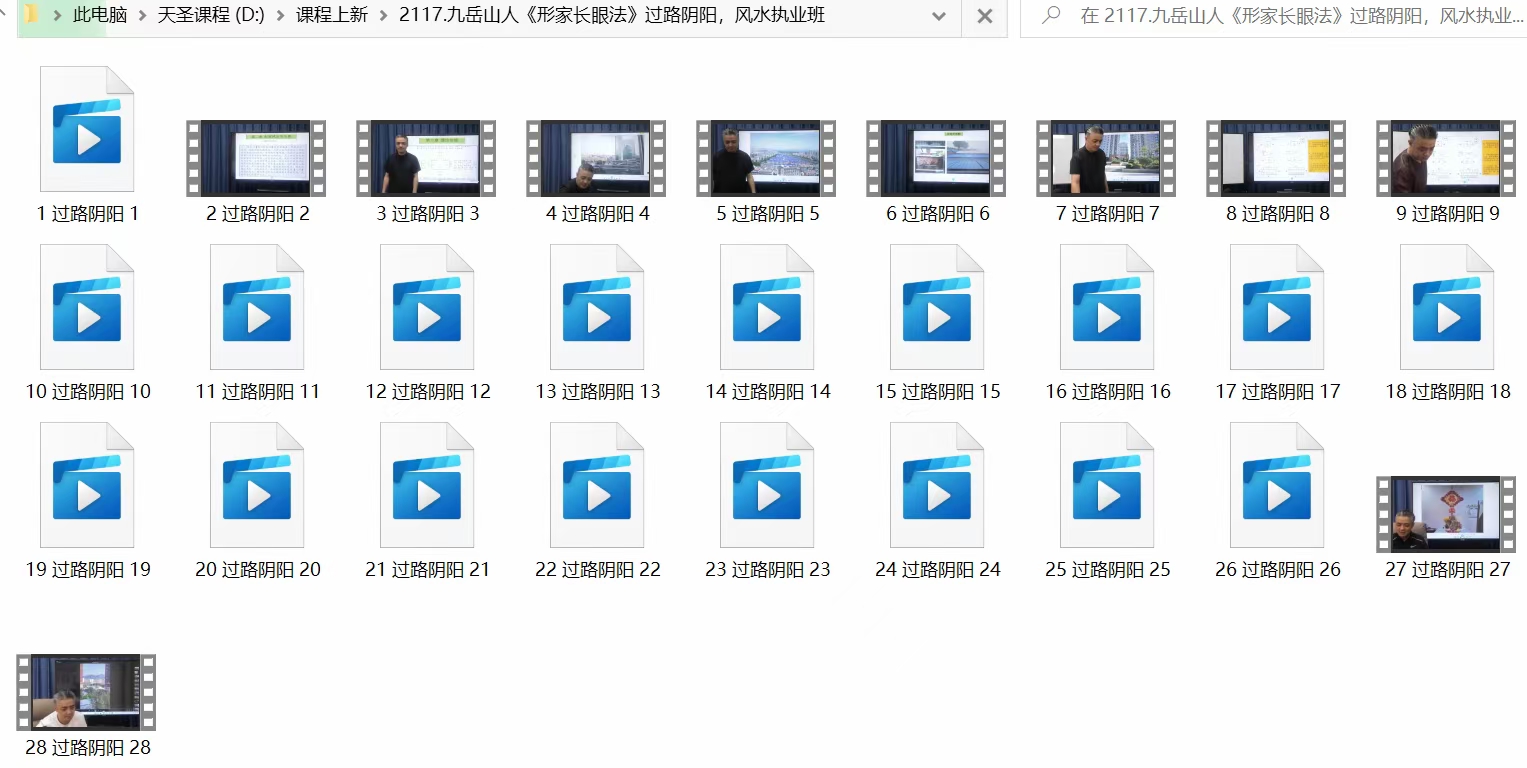Select video file icon 21 过路阴阳 21
The height and width of the screenshot is (768, 1527).
427,485
